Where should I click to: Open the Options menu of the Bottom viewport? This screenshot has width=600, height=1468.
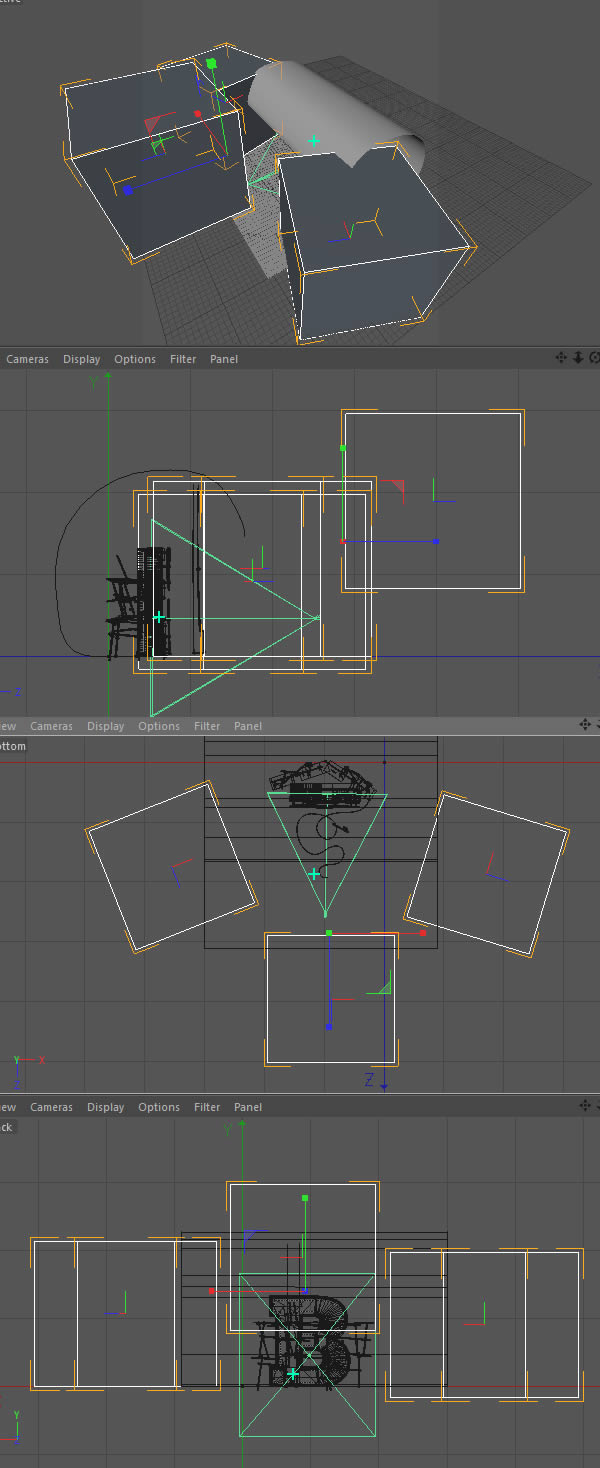click(x=159, y=726)
